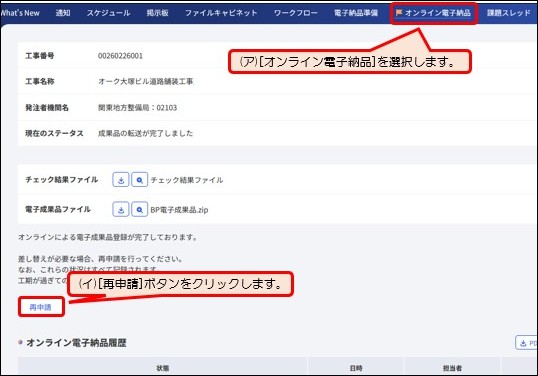Preview the チェック結果ファイル with magnifier icon
Image resolution: width=538 pixels, height=376 pixels.
pyautogui.click(x=140, y=180)
